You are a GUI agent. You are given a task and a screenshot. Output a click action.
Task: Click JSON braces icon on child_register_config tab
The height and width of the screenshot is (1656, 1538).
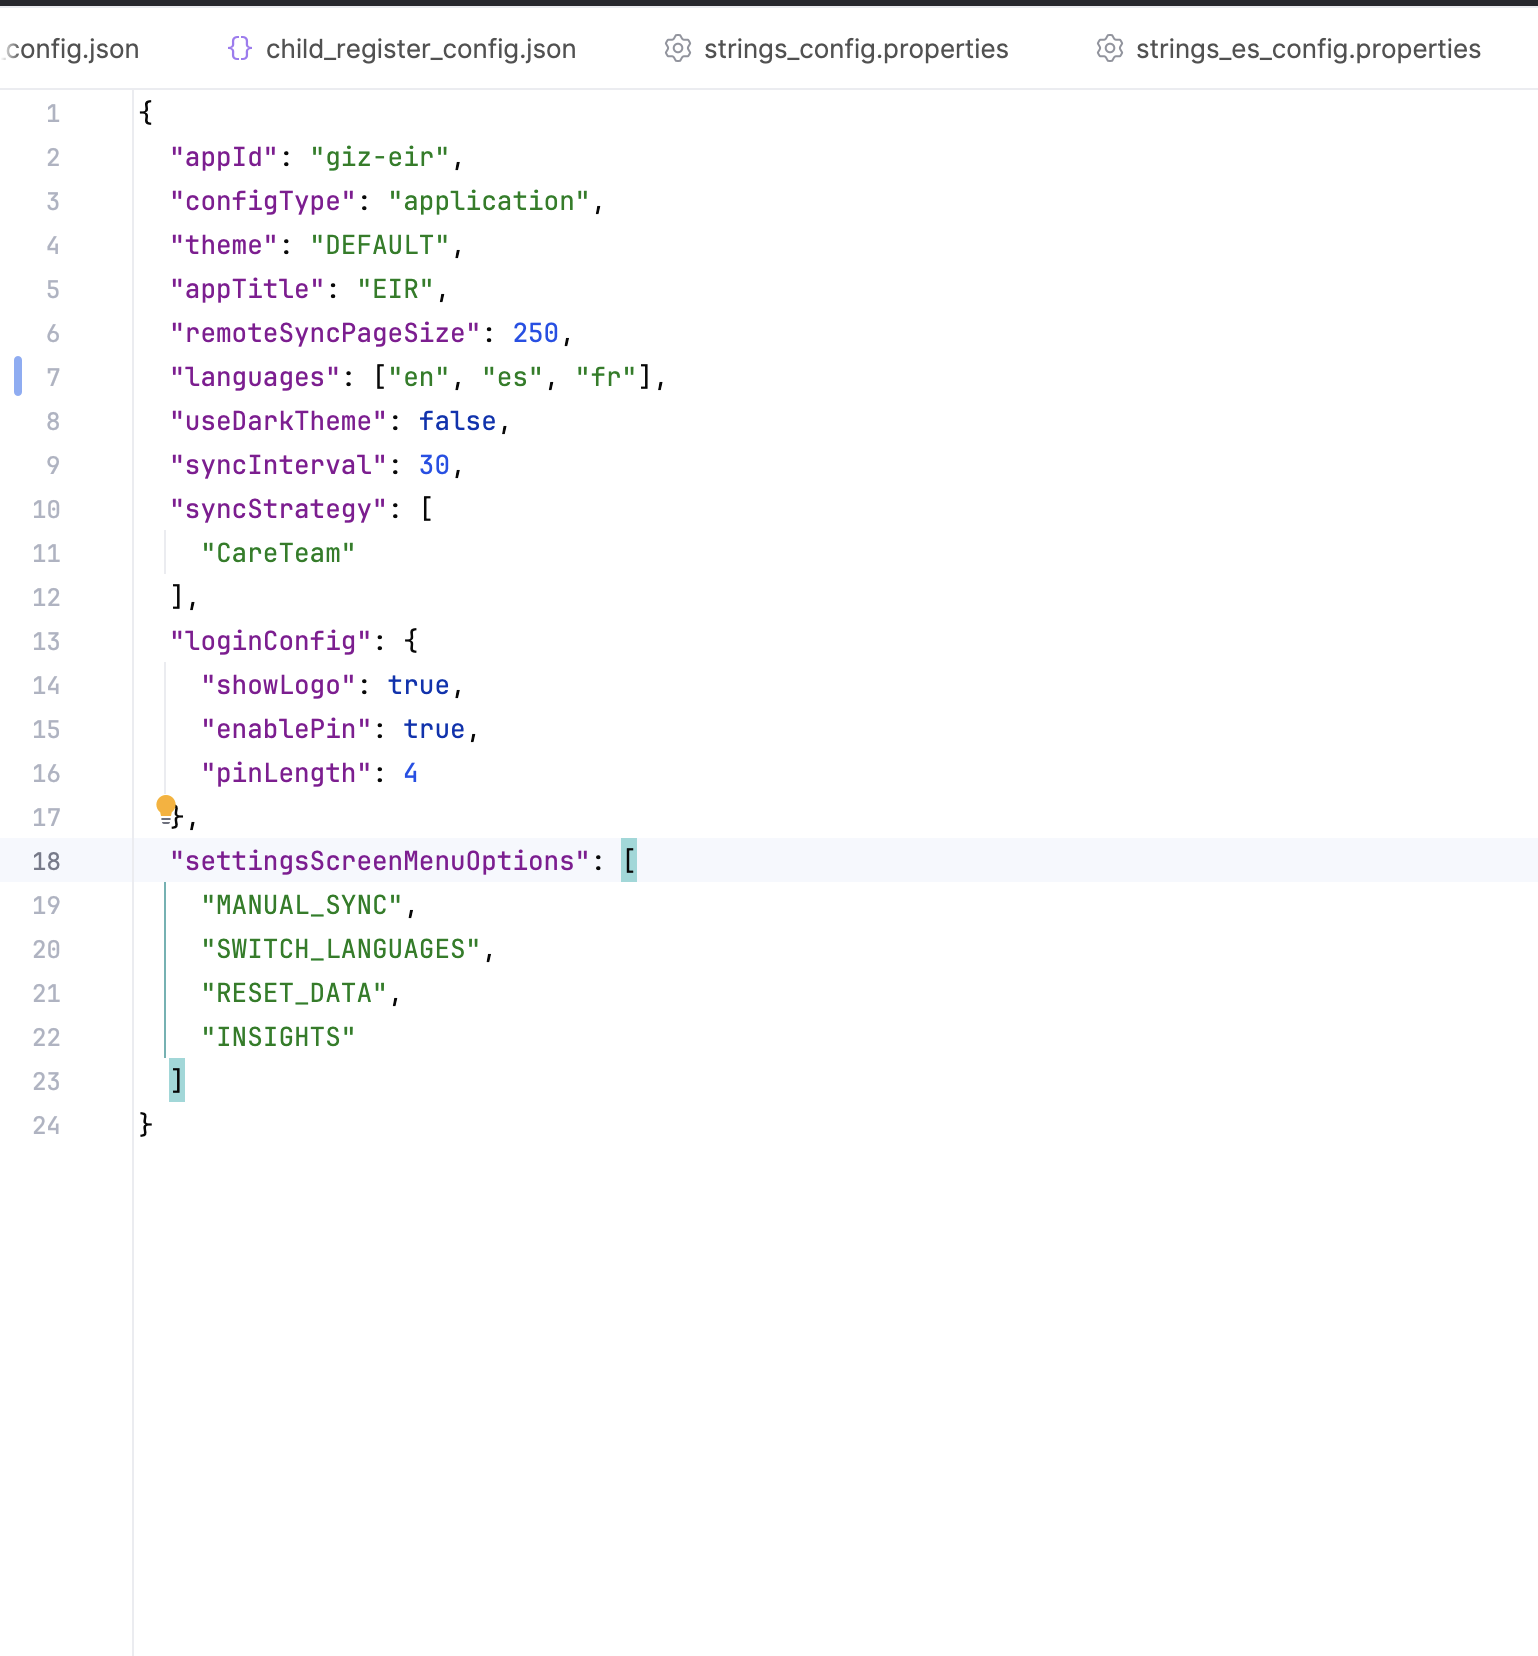pos(240,48)
